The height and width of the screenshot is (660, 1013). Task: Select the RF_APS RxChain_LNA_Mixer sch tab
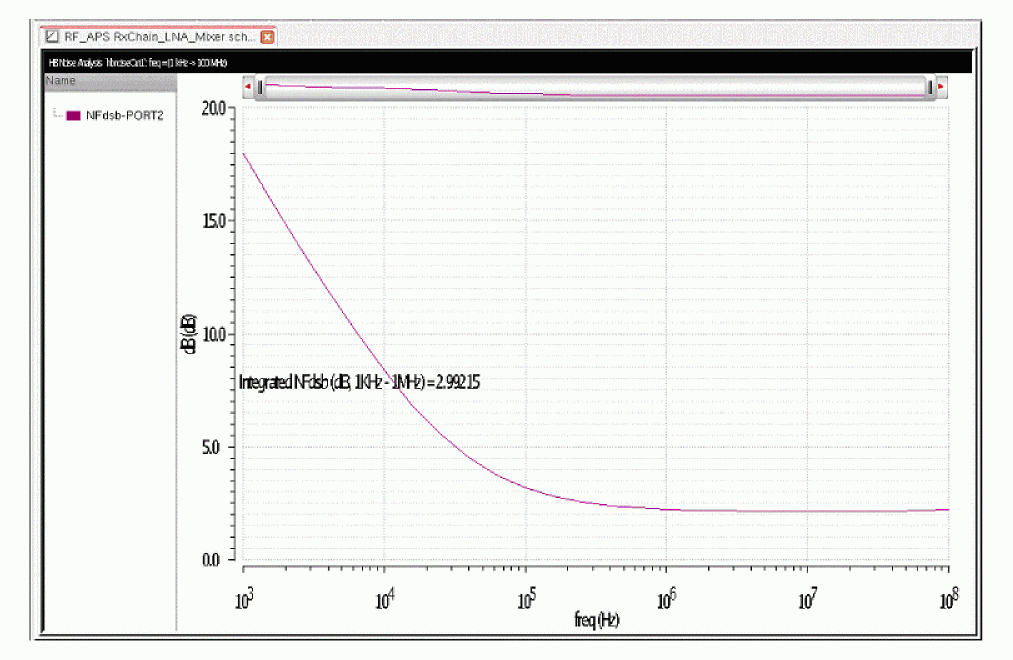tap(160, 37)
